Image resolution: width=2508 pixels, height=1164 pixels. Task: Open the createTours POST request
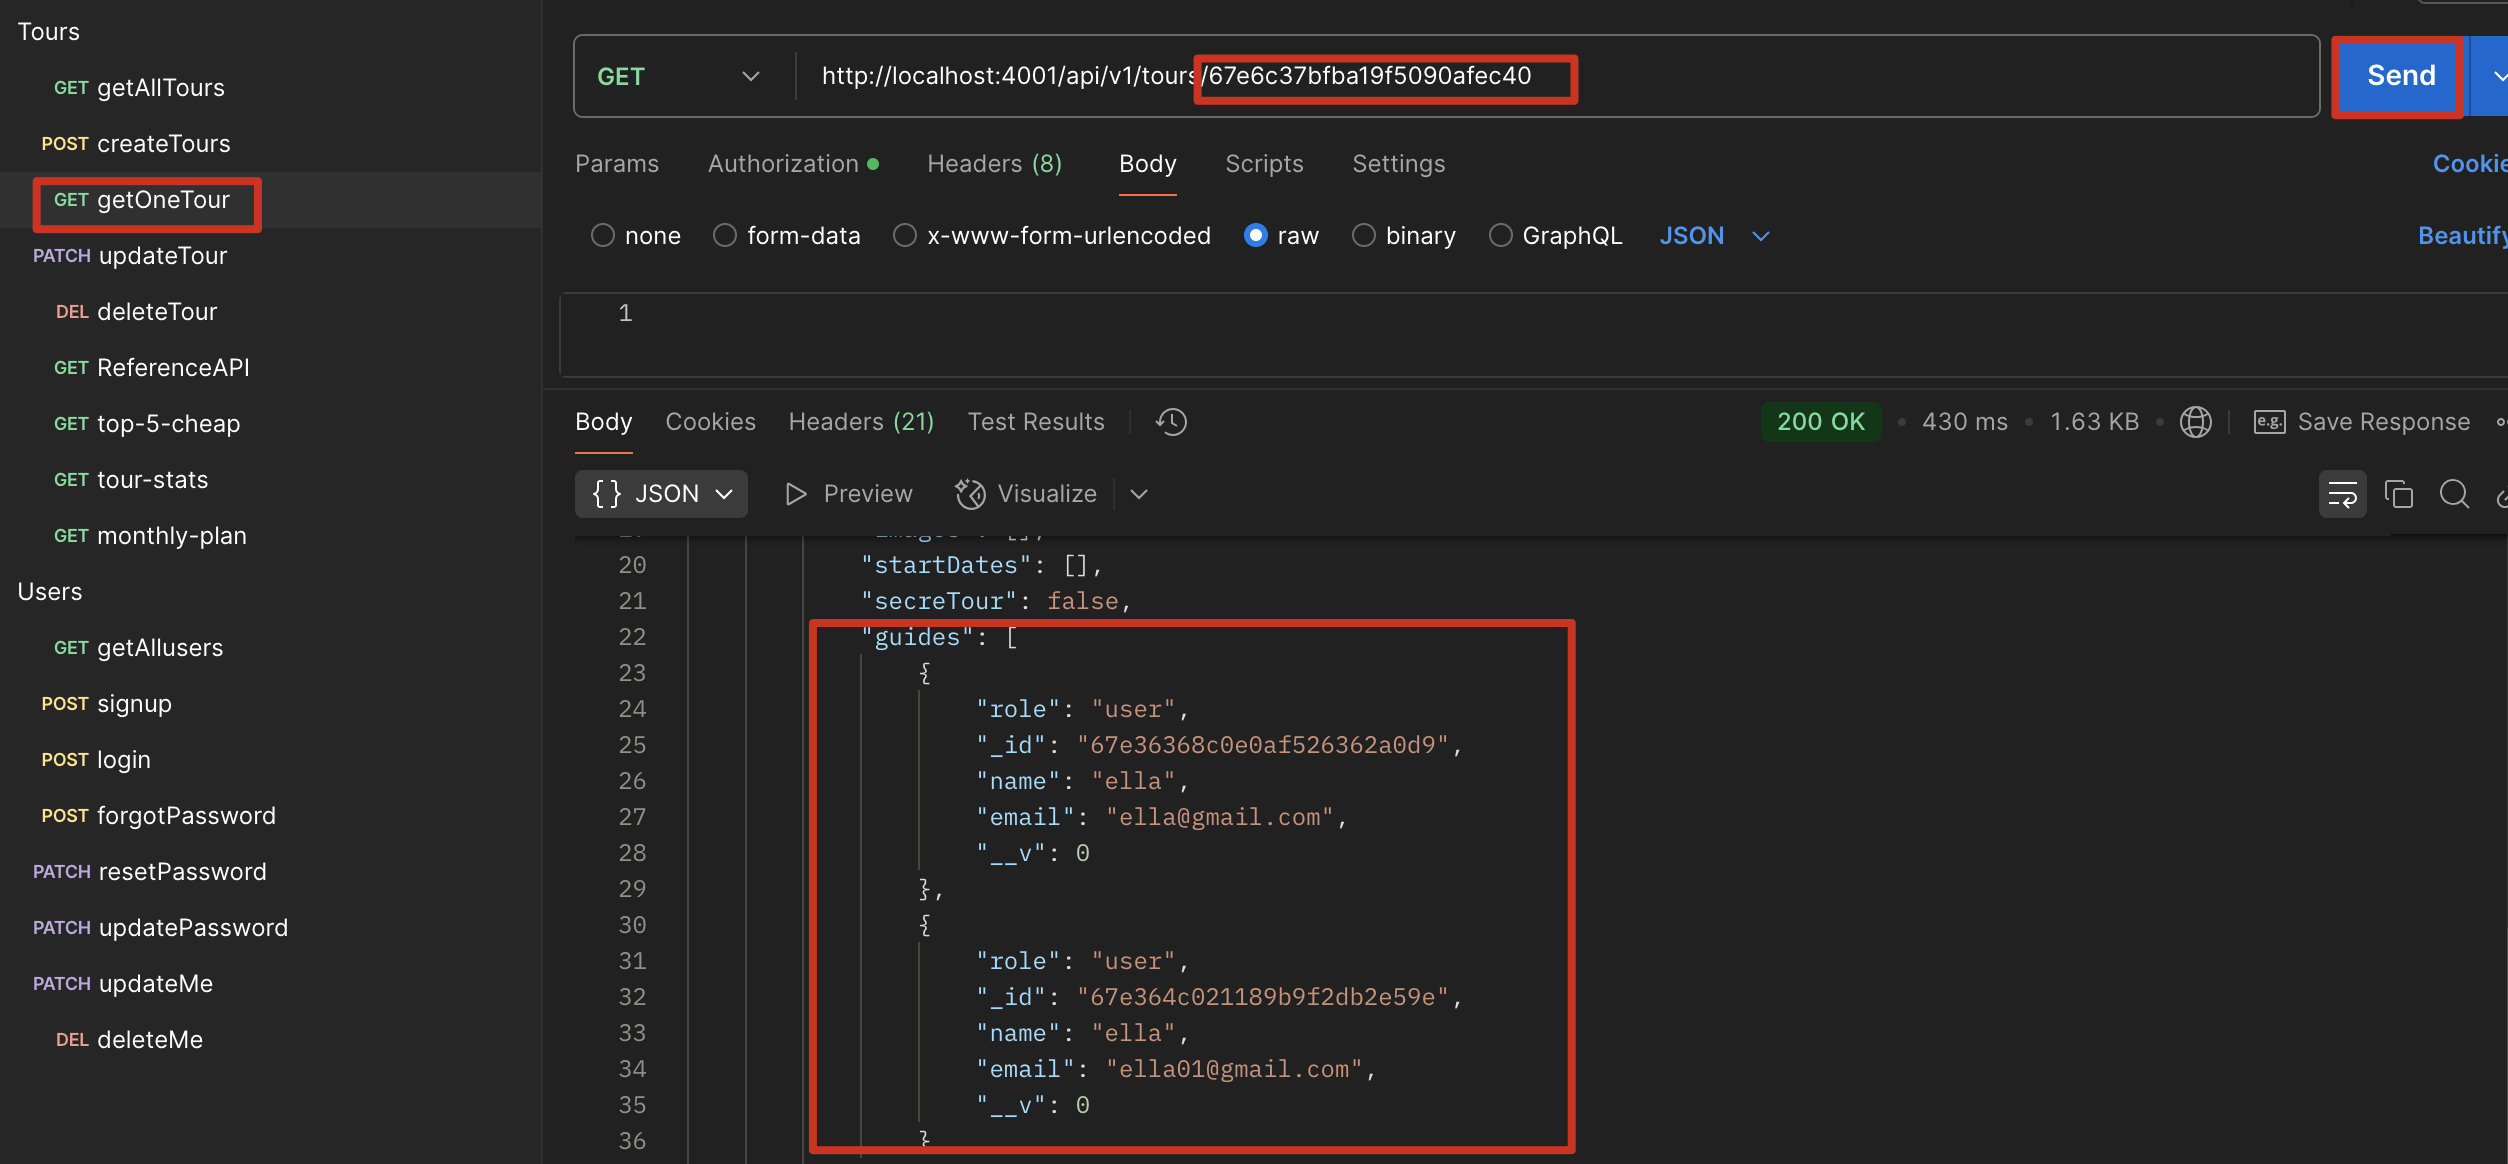pos(163,144)
